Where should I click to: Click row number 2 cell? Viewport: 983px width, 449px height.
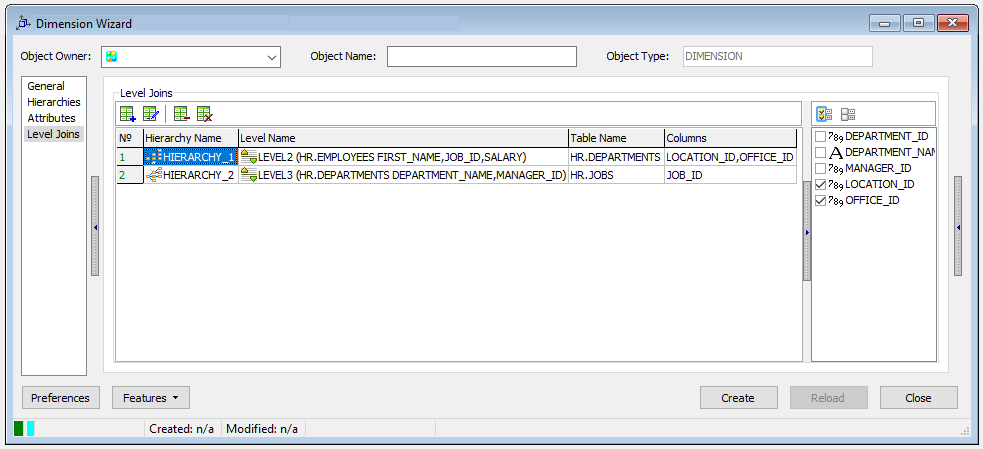130,176
